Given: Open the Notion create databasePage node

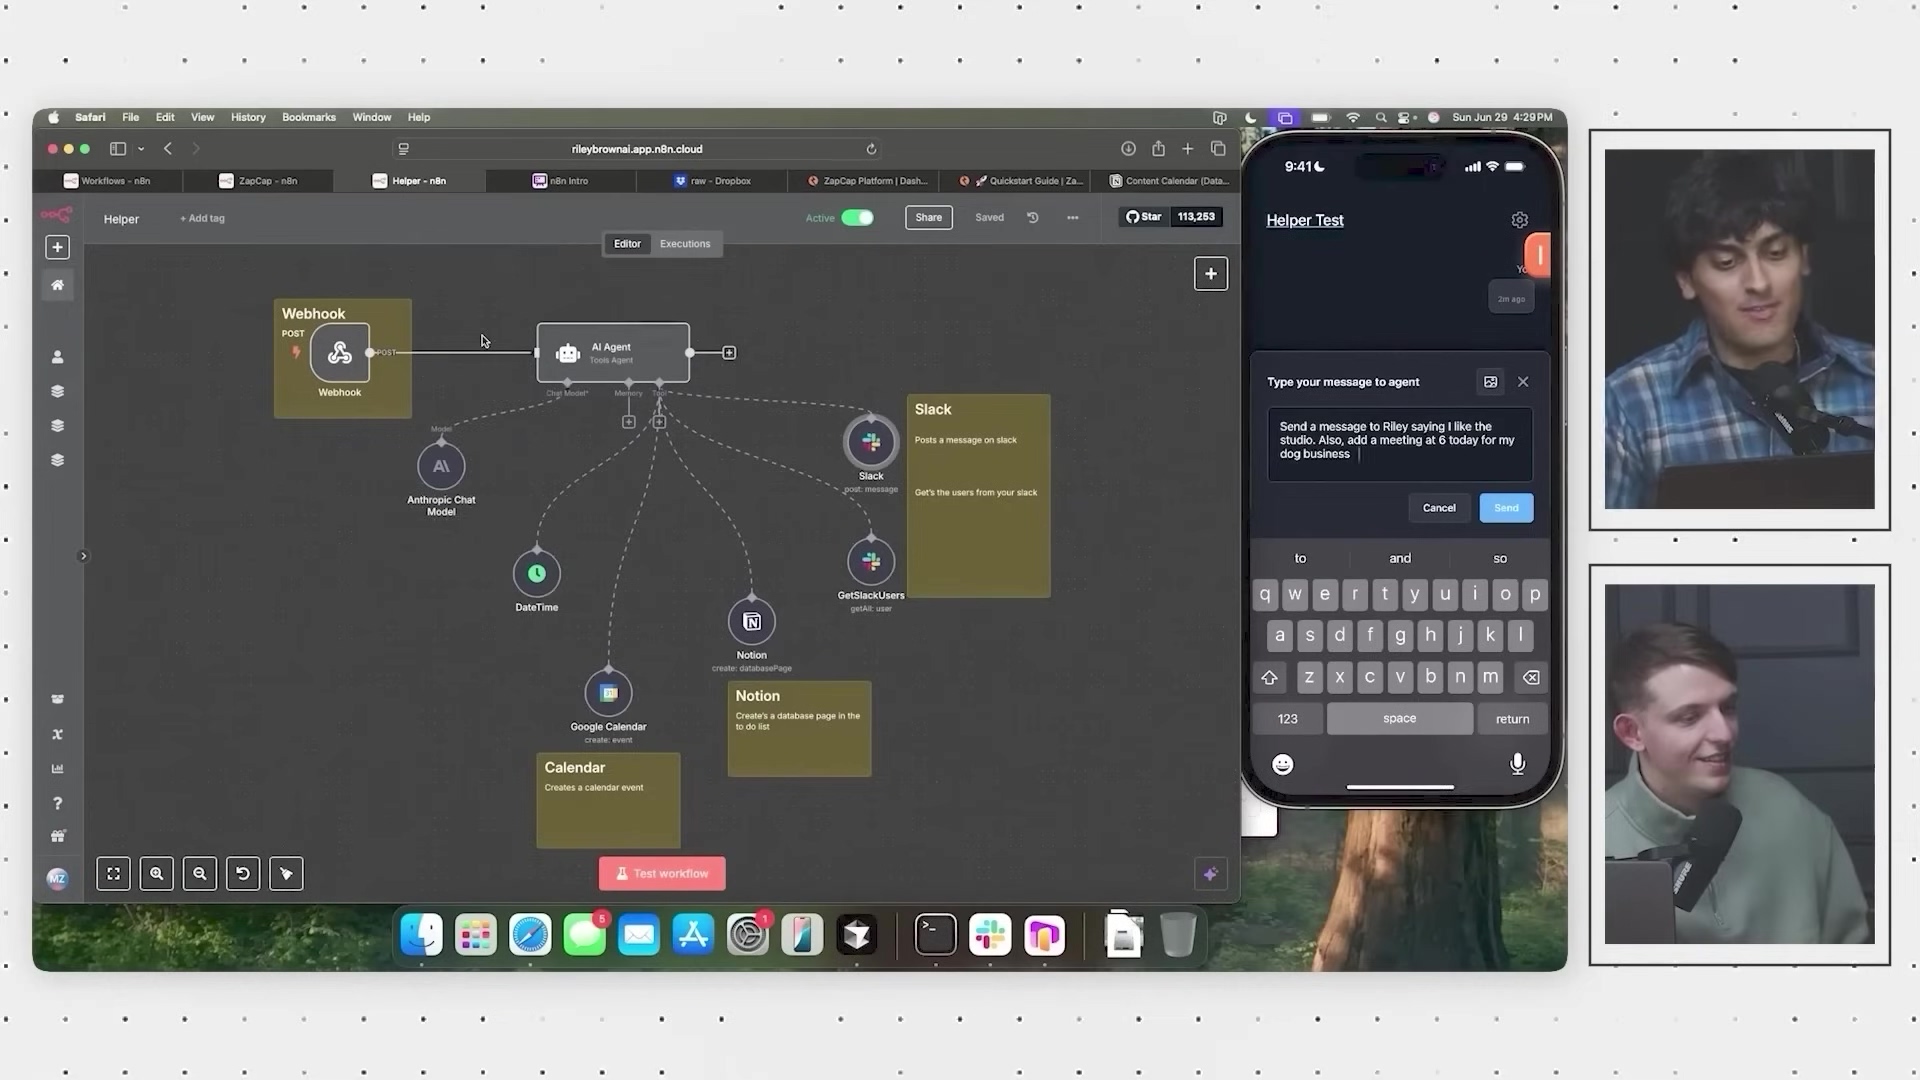Looking at the screenshot, I should pos(752,621).
